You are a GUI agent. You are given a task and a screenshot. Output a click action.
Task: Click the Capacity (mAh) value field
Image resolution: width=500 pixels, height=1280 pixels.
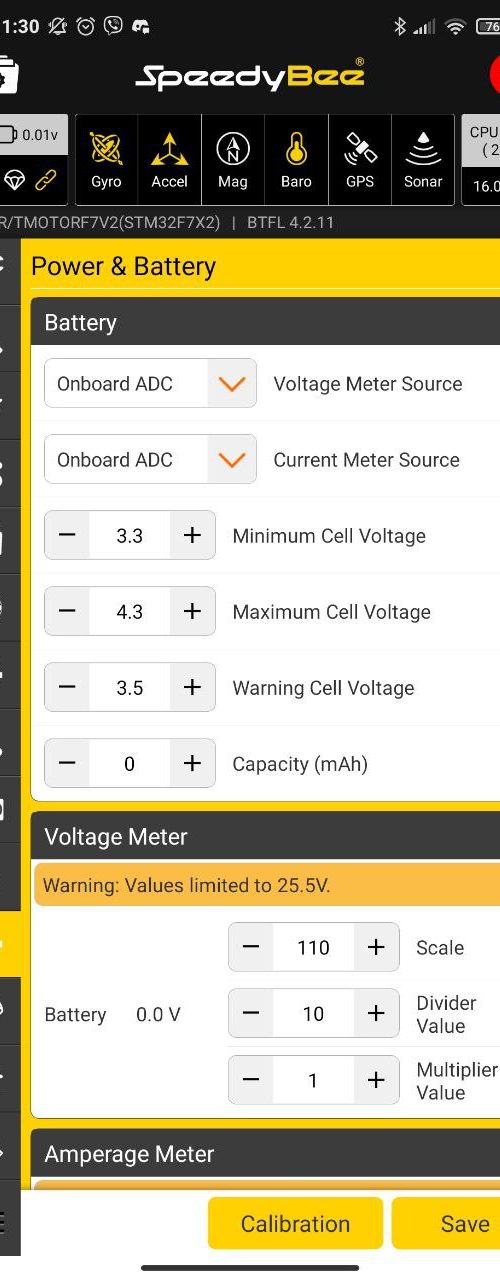pos(130,763)
